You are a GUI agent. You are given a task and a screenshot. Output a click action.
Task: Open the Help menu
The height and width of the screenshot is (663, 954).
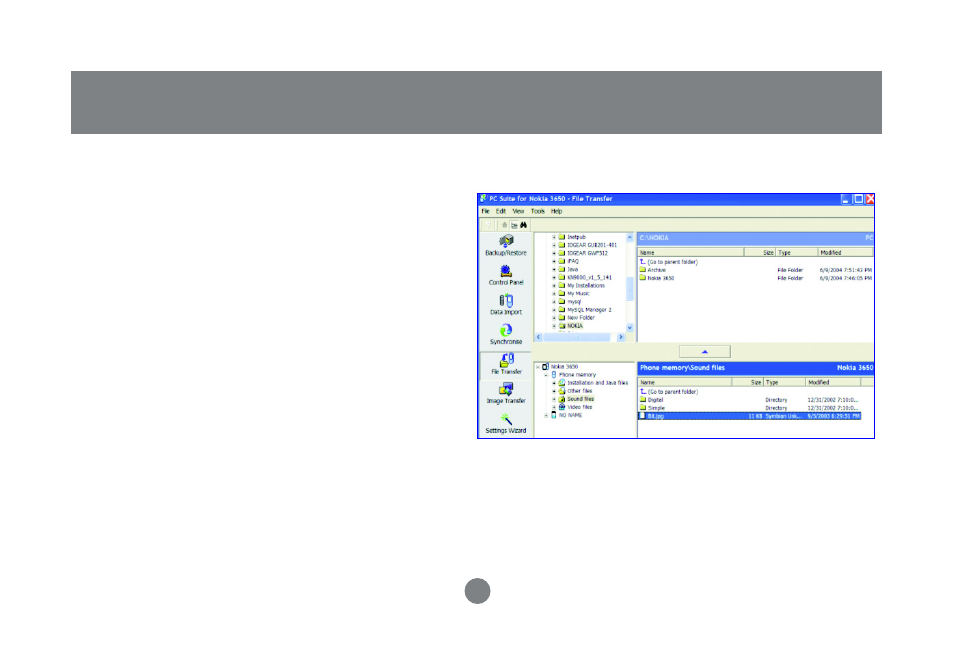[x=557, y=212]
